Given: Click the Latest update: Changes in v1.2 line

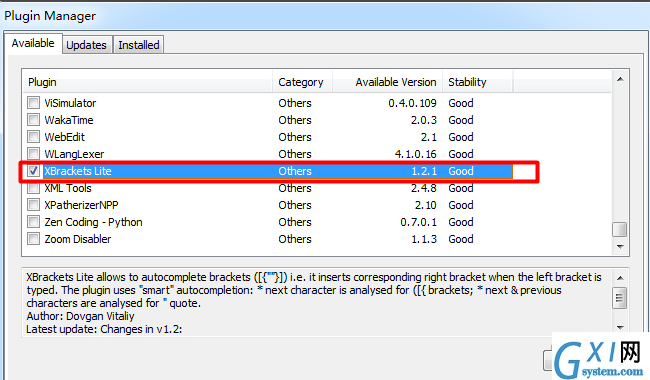Looking at the screenshot, I should (104, 329).
